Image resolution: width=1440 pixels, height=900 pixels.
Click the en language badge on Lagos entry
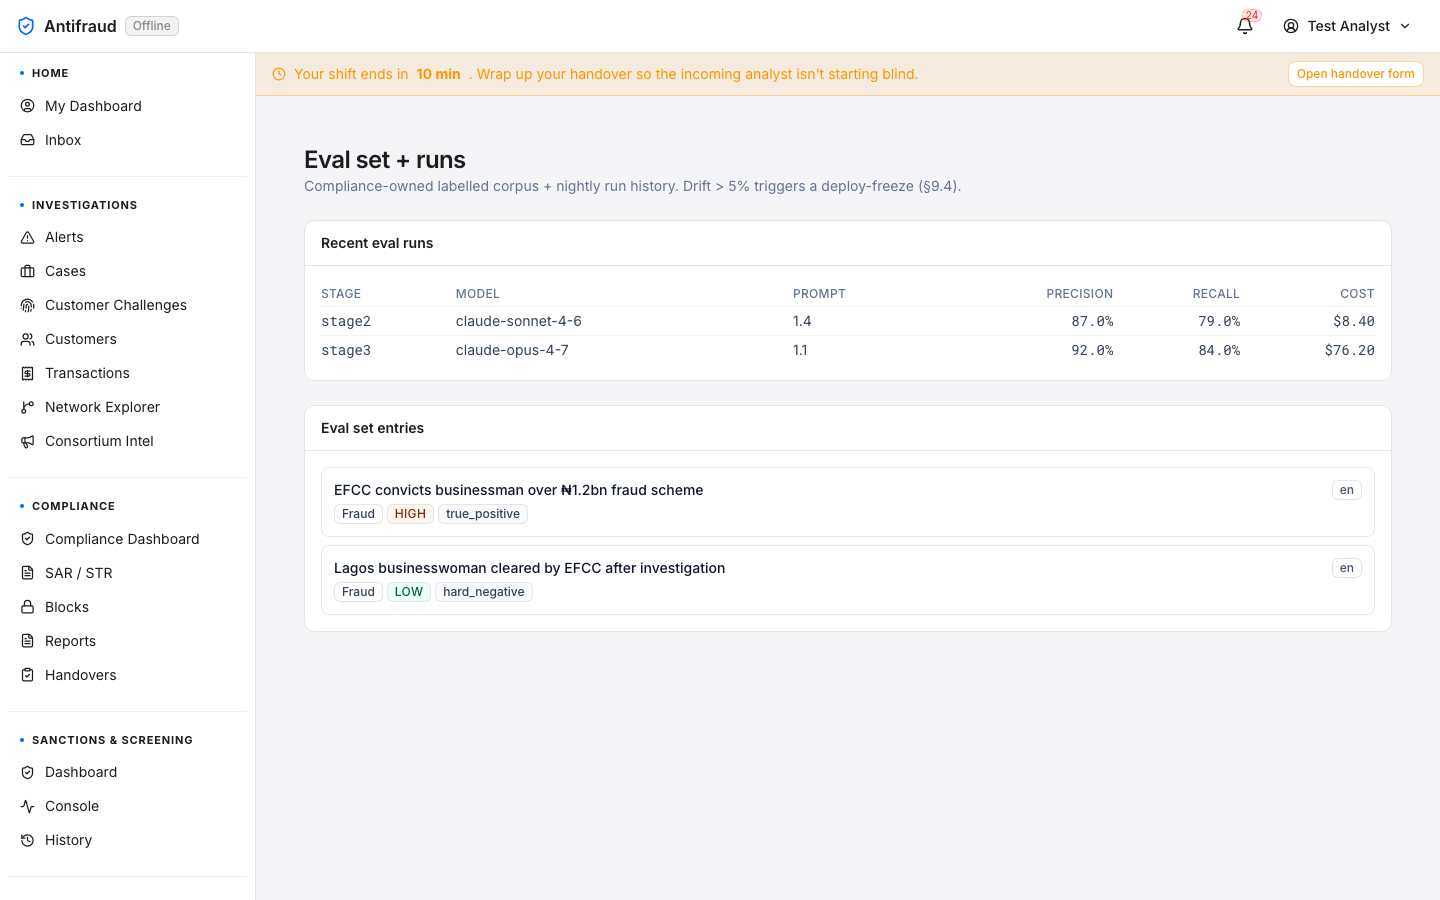[1347, 568]
